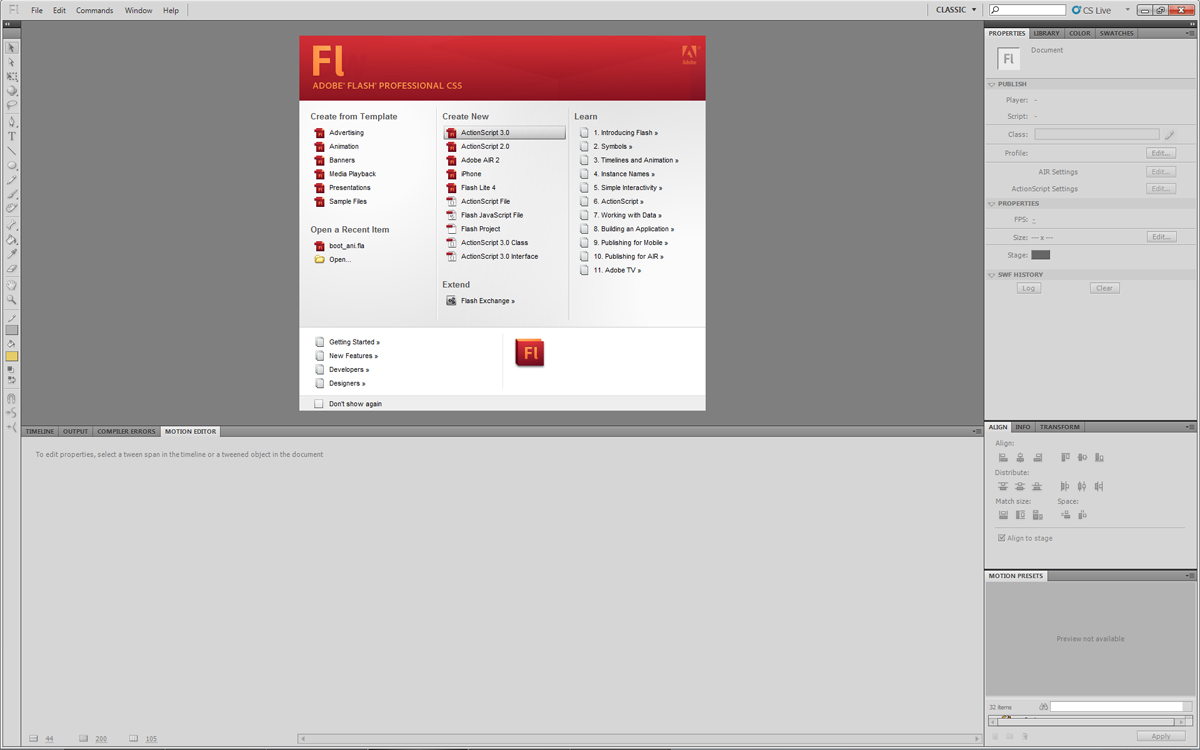
Task: Select the Bone tool
Action: [x=12, y=226]
